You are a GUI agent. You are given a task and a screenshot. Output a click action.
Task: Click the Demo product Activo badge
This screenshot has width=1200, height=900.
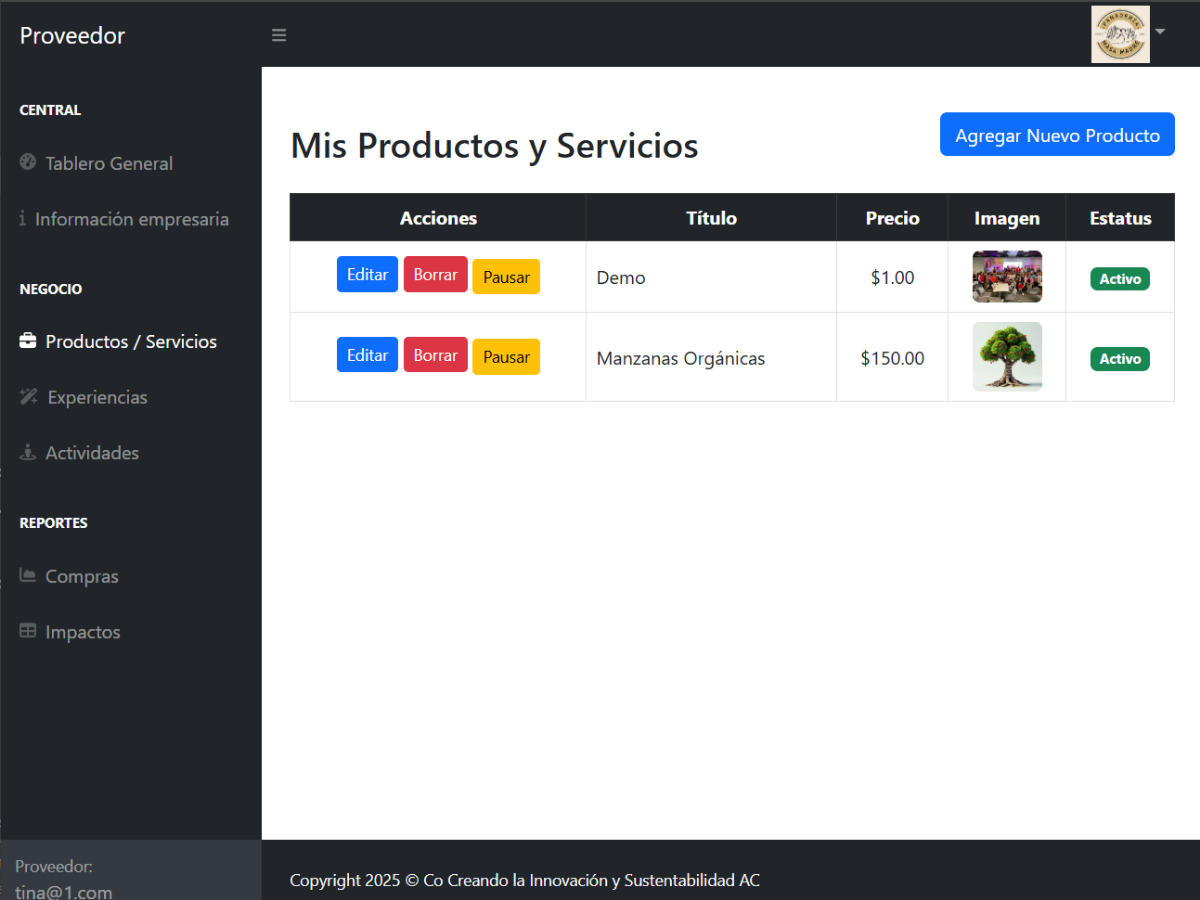click(x=1120, y=279)
